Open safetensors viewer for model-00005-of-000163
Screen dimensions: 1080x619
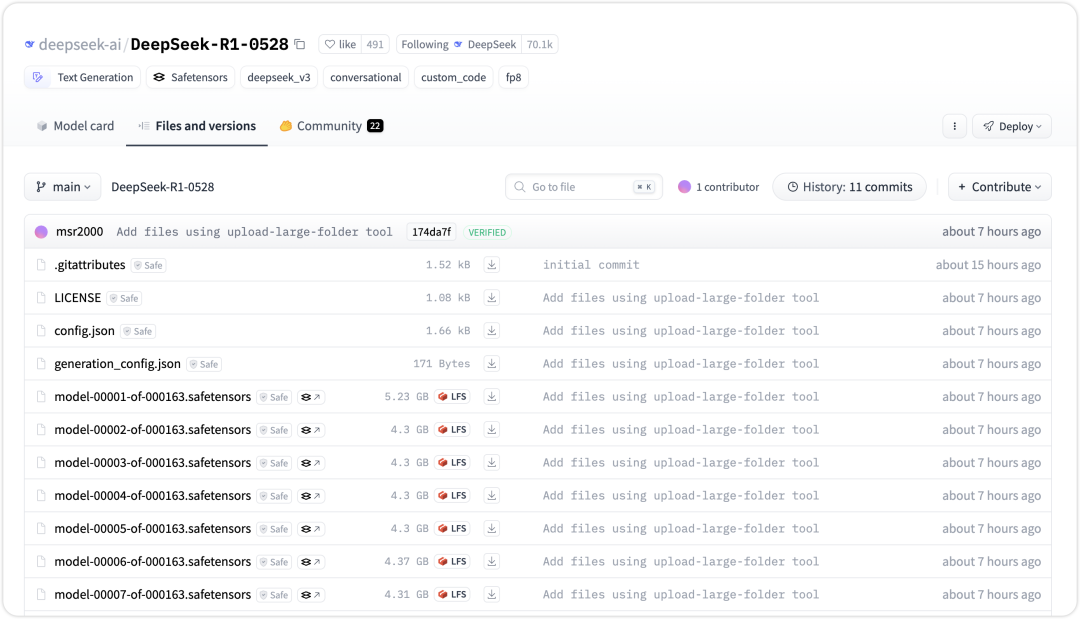[311, 529]
